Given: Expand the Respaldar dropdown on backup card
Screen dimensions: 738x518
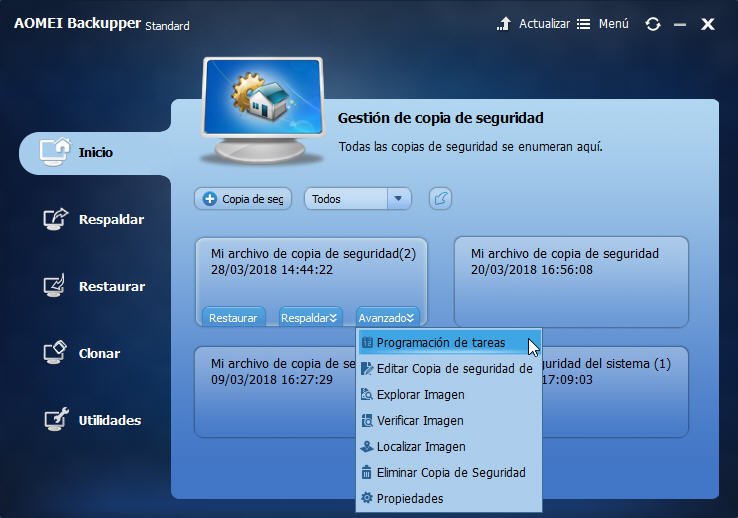Looking at the screenshot, I should 309,318.
